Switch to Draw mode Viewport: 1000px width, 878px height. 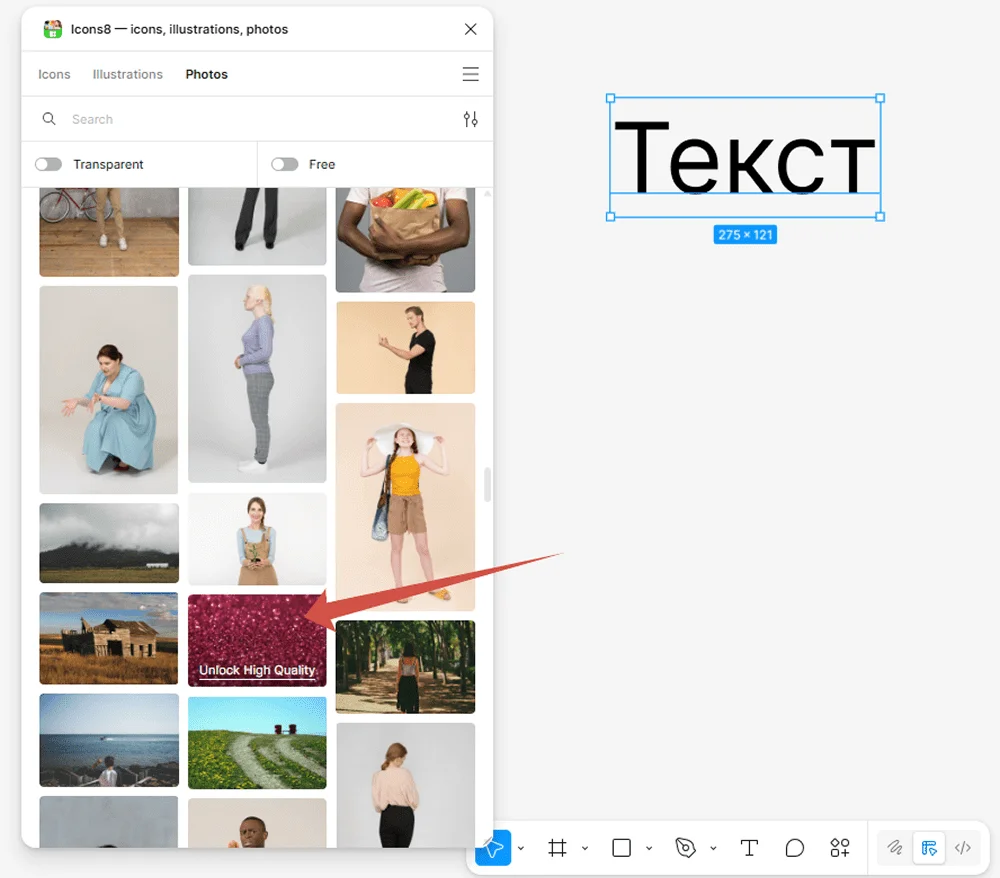point(895,848)
